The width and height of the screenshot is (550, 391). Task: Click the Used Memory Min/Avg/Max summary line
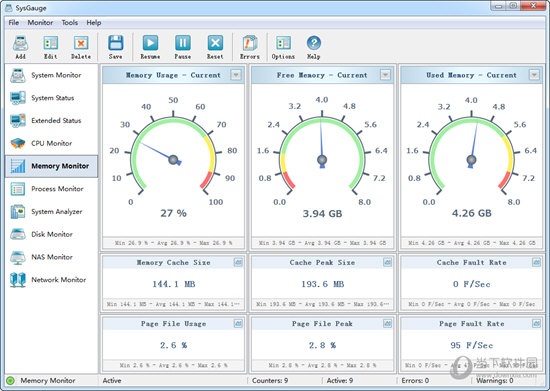(471, 243)
